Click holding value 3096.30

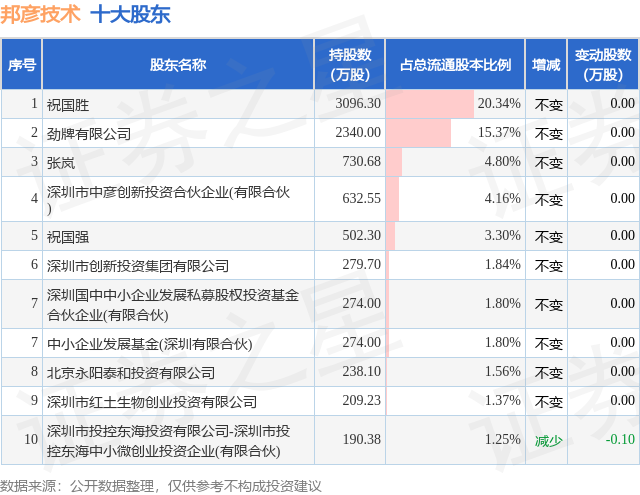[x=358, y=103]
